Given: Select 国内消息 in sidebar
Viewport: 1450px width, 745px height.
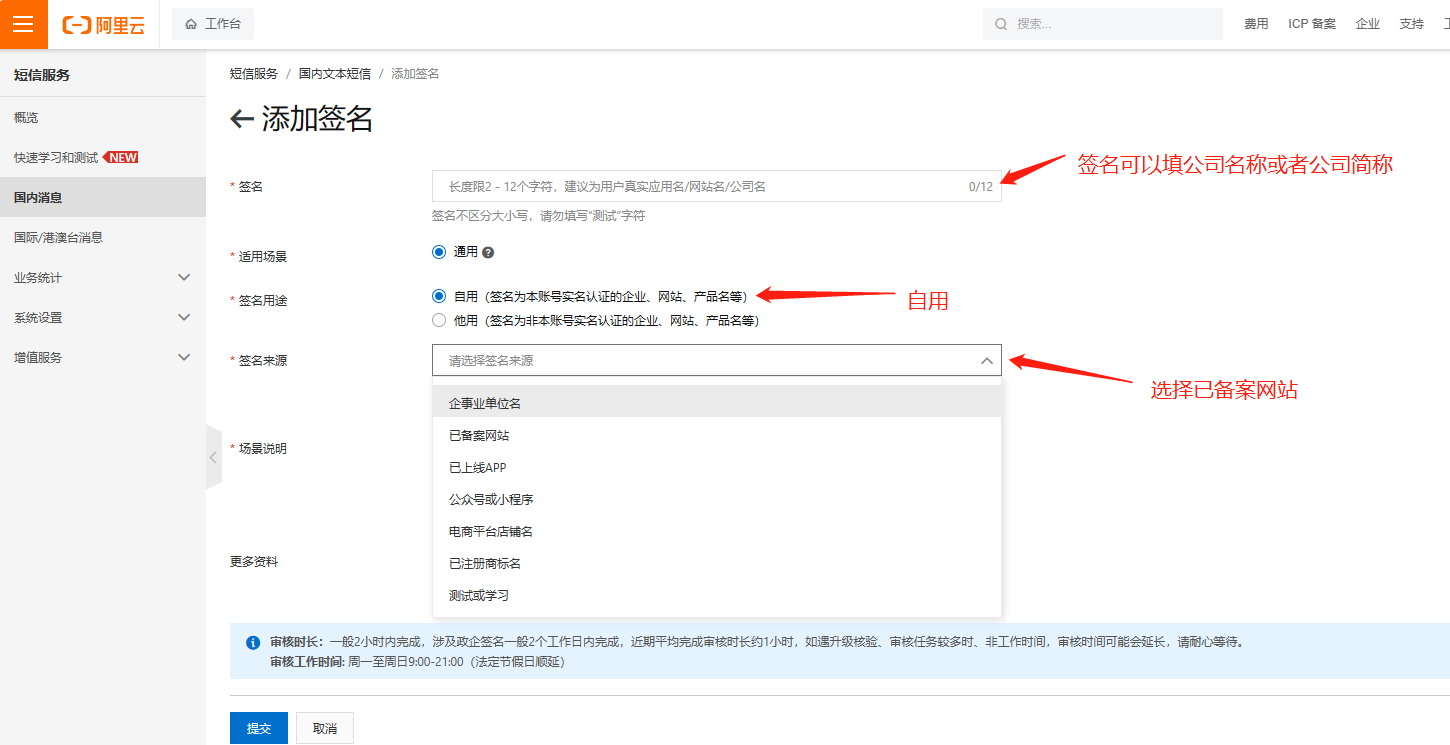Looking at the screenshot, I should 103,198.
